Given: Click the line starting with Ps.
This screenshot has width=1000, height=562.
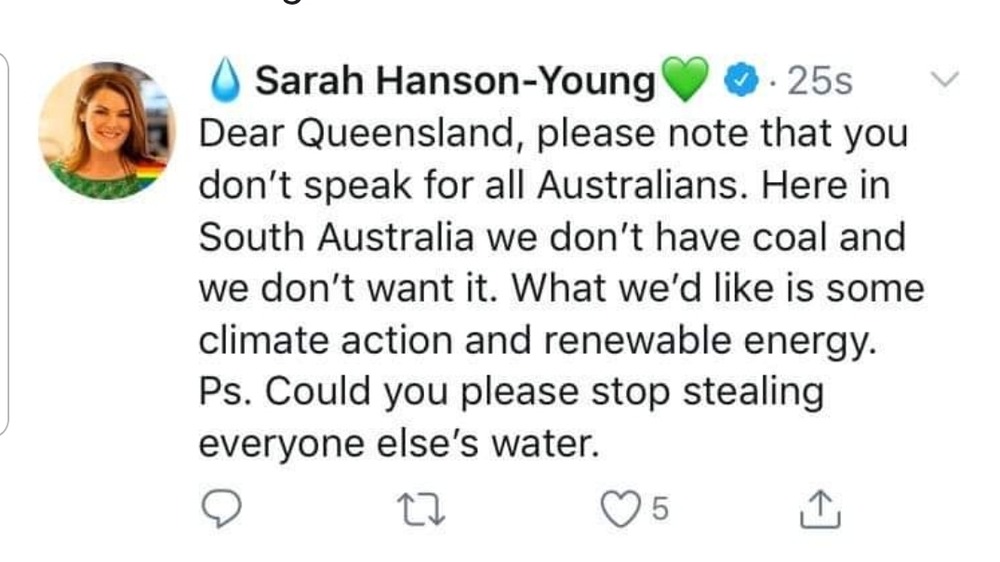Looking at the screenshot, I should click(510, 391).
